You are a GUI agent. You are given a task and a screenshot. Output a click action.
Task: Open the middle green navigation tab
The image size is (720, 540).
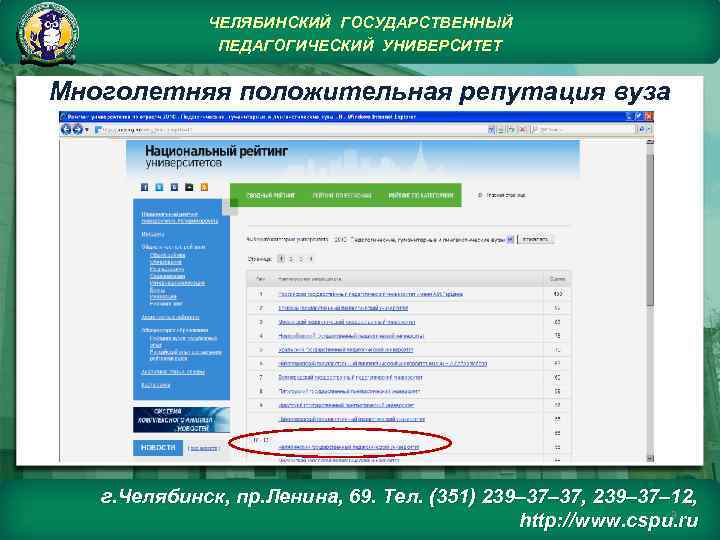tap(342, 195)
